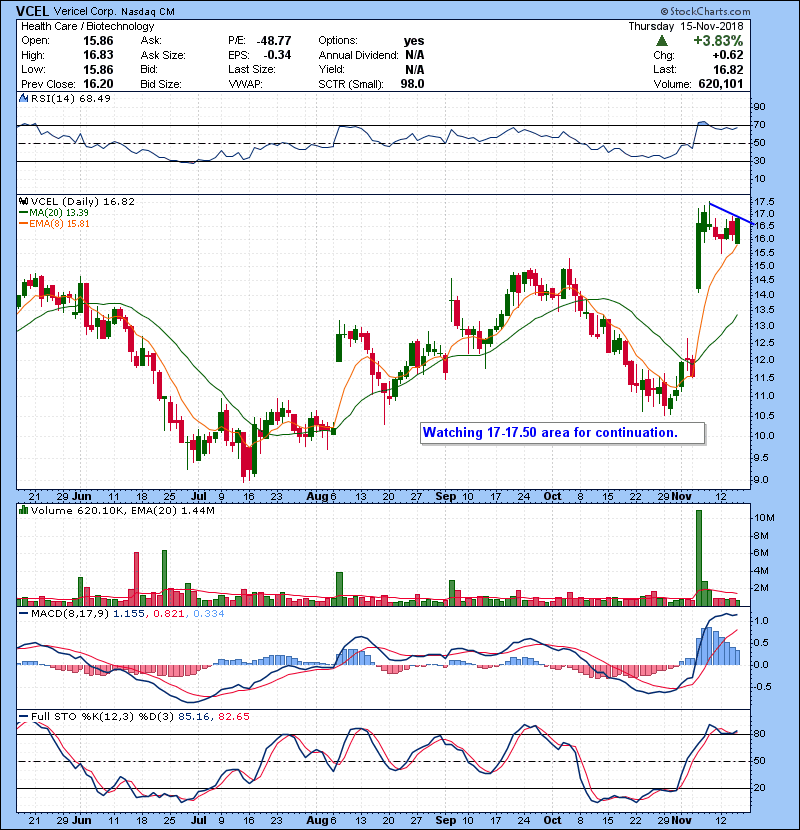The image size is (800, 830).
Task: Click the candlestick icon beside VCEL (Daily)
Action: click(x=23, y=201)
